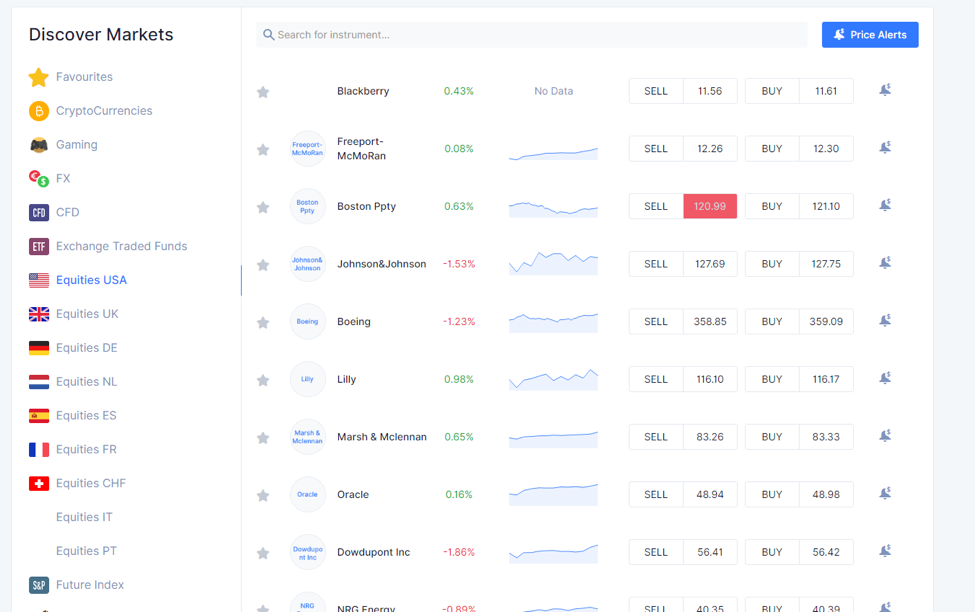Click the ETF icon for Exchange Traded Funds
Image resolution: width=975 pixels, height=612 pixels.
[x=39, y=246]
